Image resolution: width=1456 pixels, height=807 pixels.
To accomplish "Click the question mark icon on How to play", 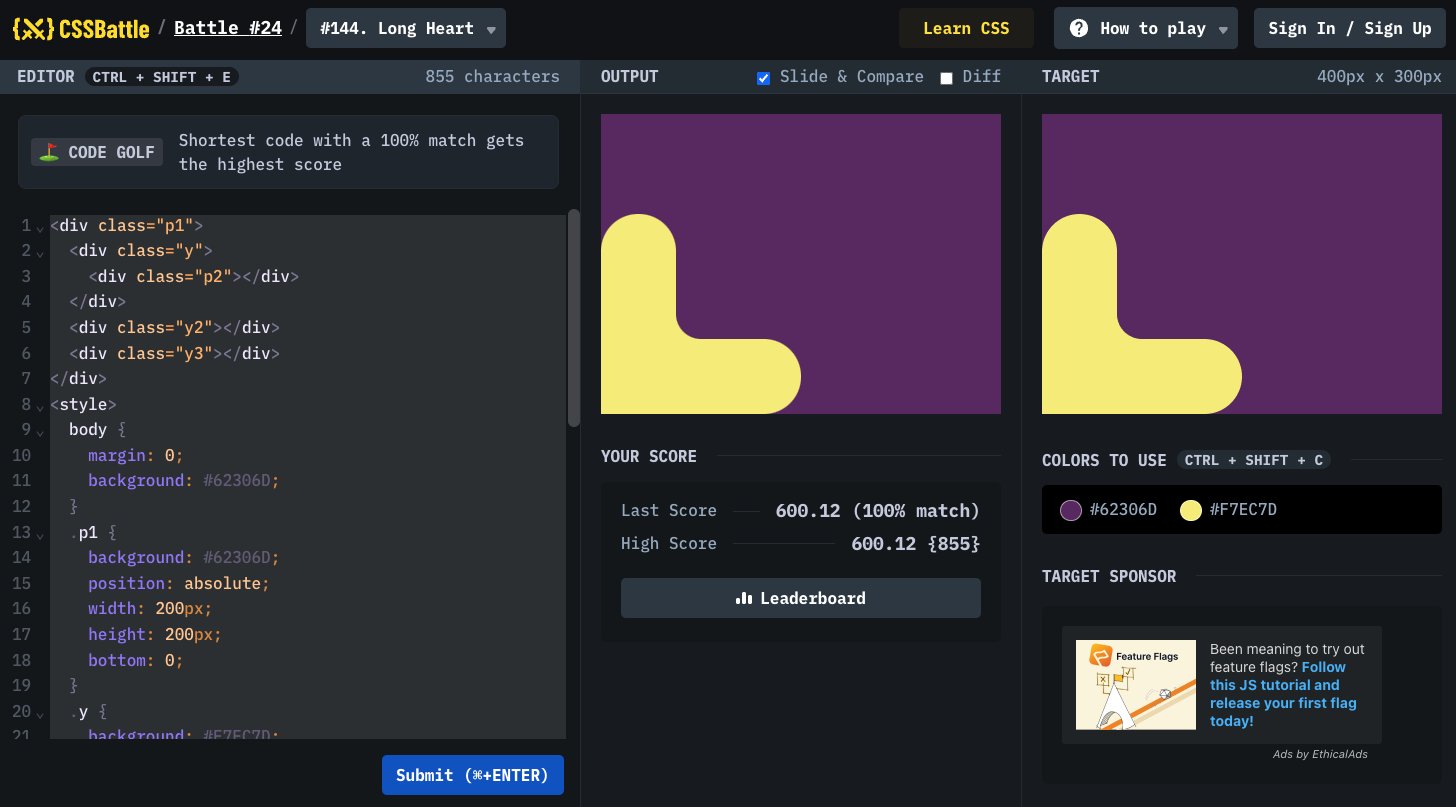I will [x=1079, y=28].
